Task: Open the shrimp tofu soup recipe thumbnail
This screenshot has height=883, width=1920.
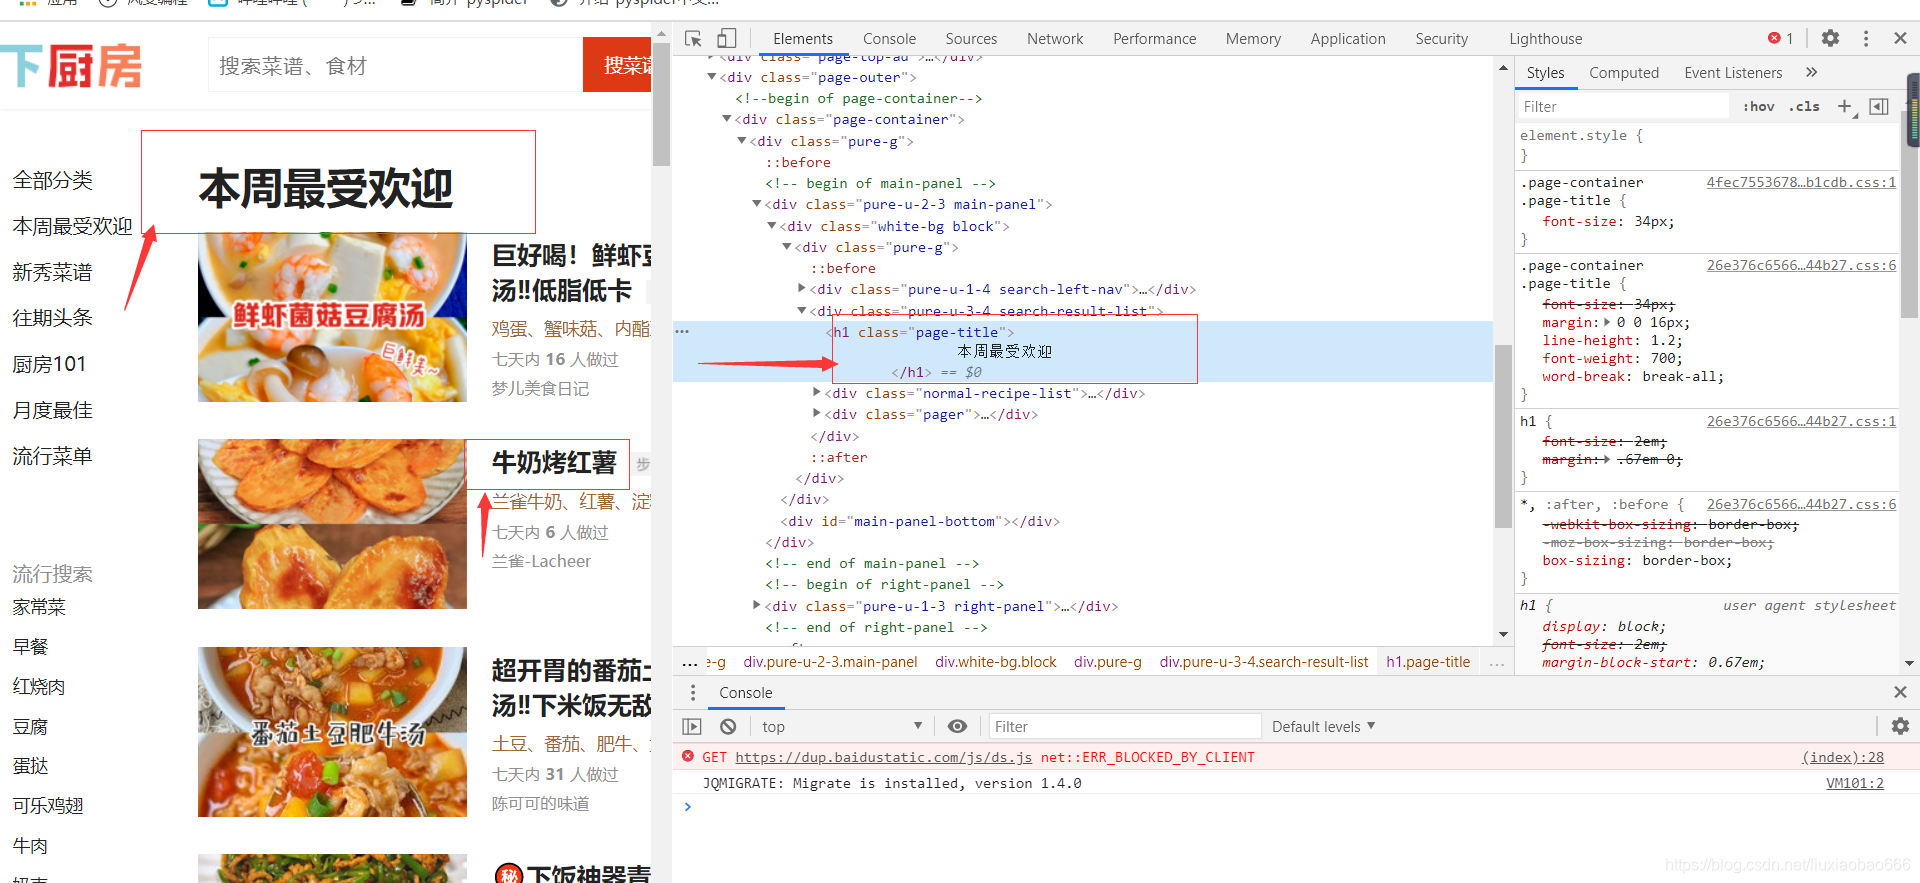Action: point(332,317)
